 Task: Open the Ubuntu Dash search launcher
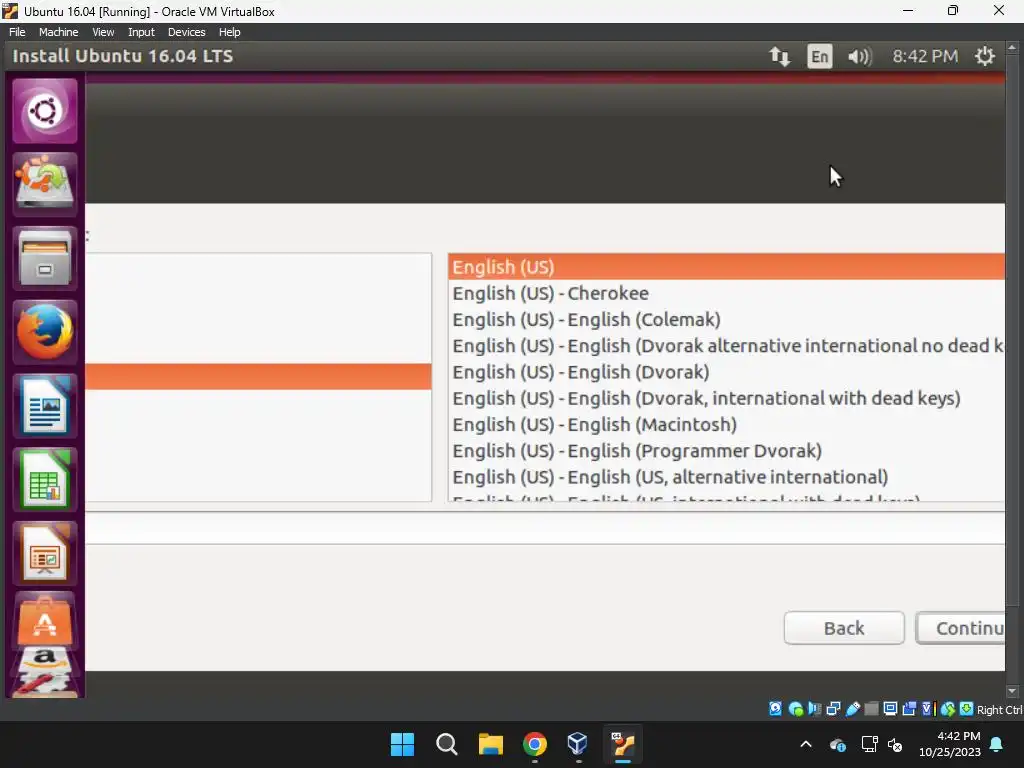pyautogui.click(x=44, y=110)
